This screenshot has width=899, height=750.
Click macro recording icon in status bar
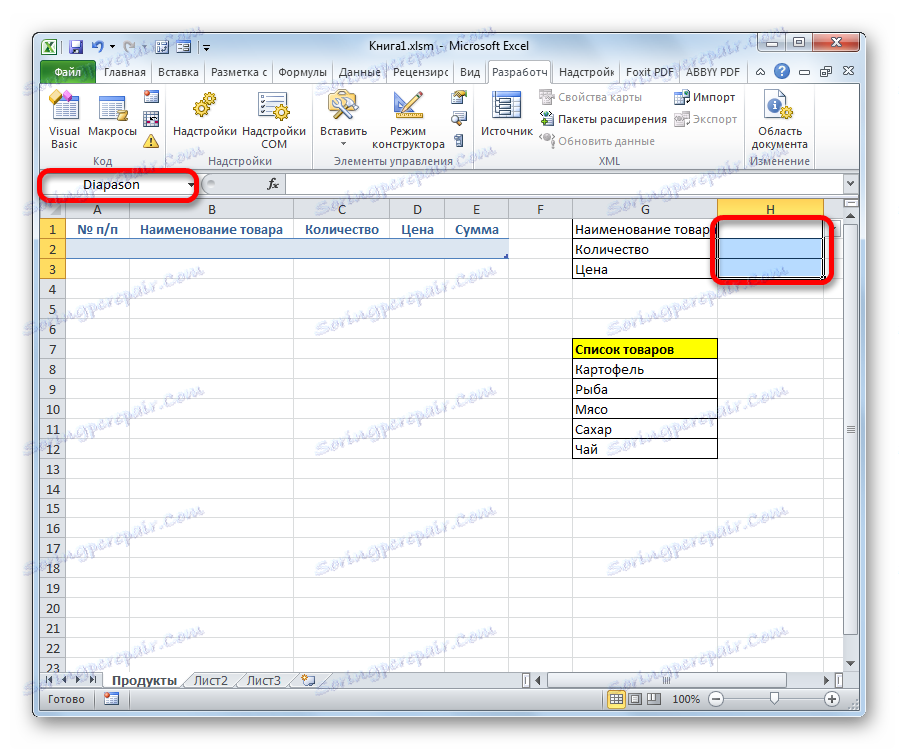pyautogui.click(x=111, y=699)
